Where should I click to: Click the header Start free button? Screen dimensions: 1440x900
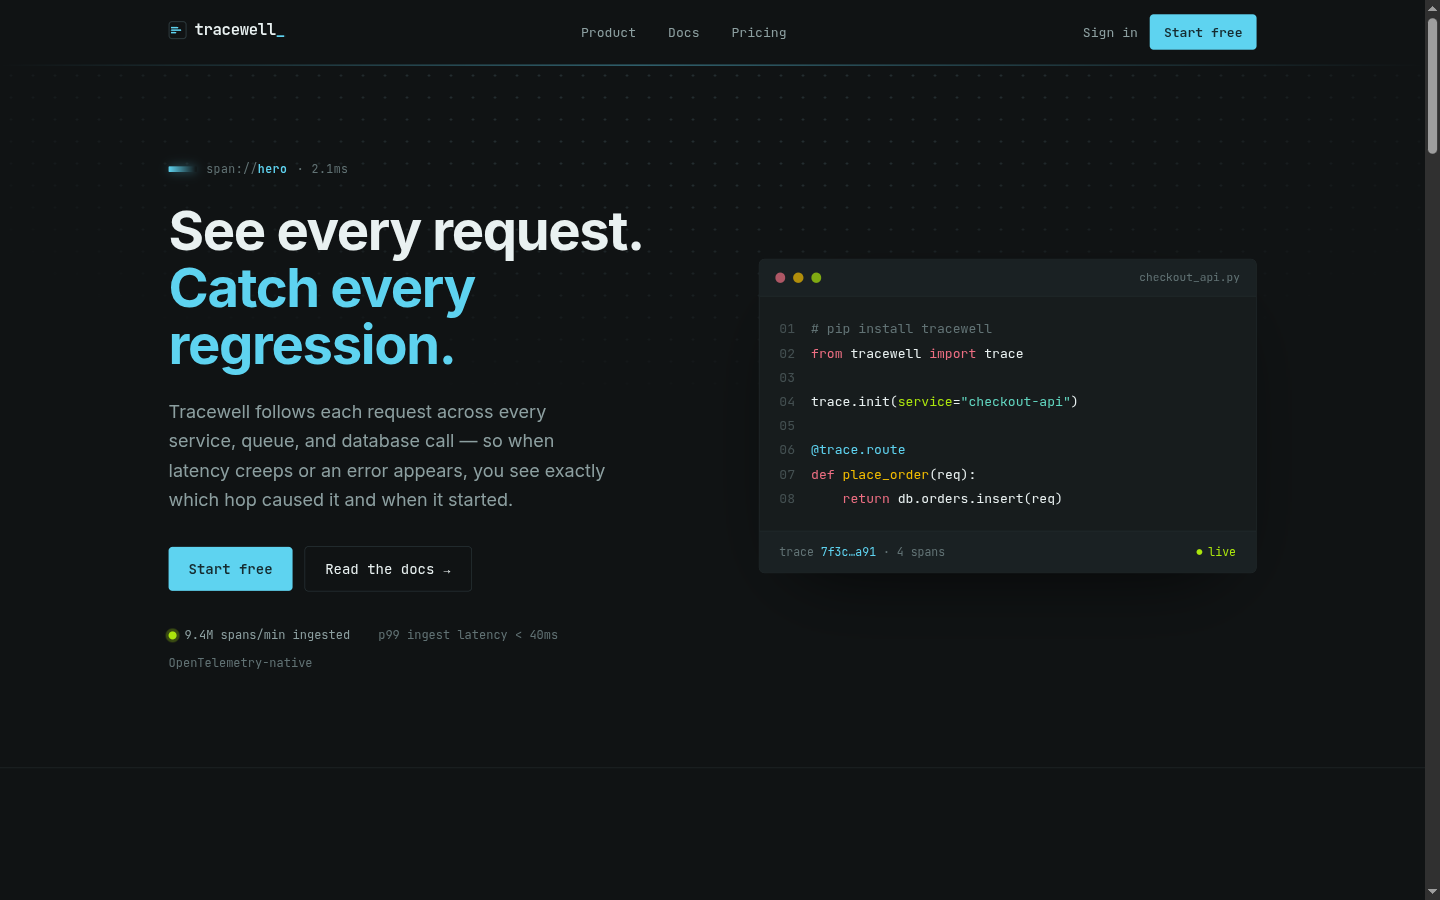pos(1203,32)
